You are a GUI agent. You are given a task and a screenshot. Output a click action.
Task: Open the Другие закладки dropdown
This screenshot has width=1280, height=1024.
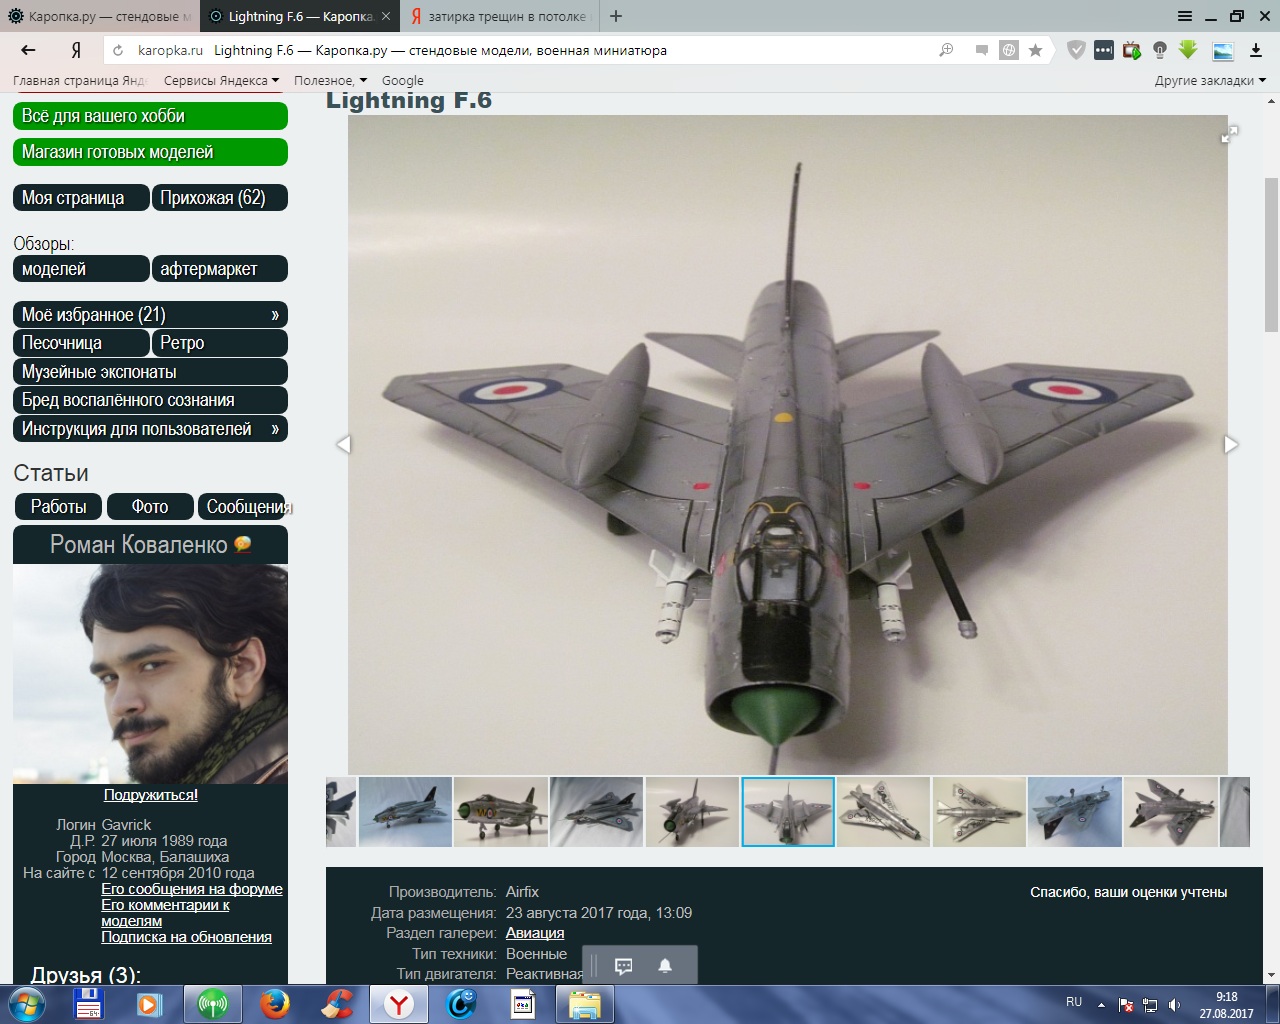1210,80
